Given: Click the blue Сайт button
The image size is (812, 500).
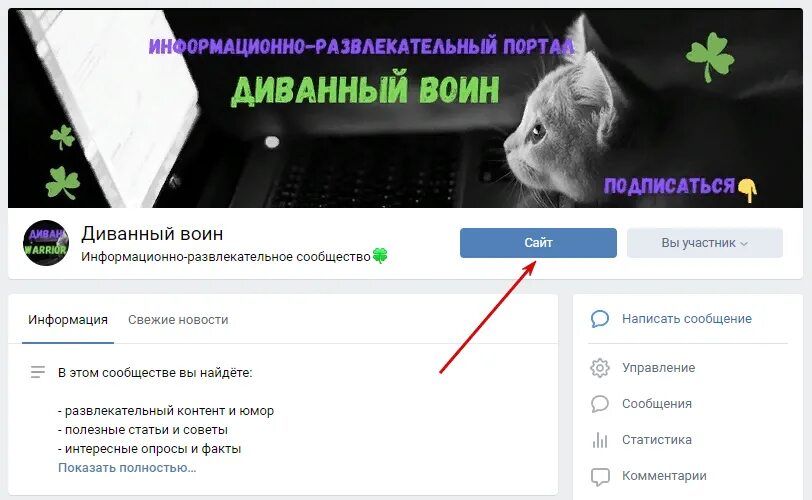Looking at the screenshot, I should point(538,243).
